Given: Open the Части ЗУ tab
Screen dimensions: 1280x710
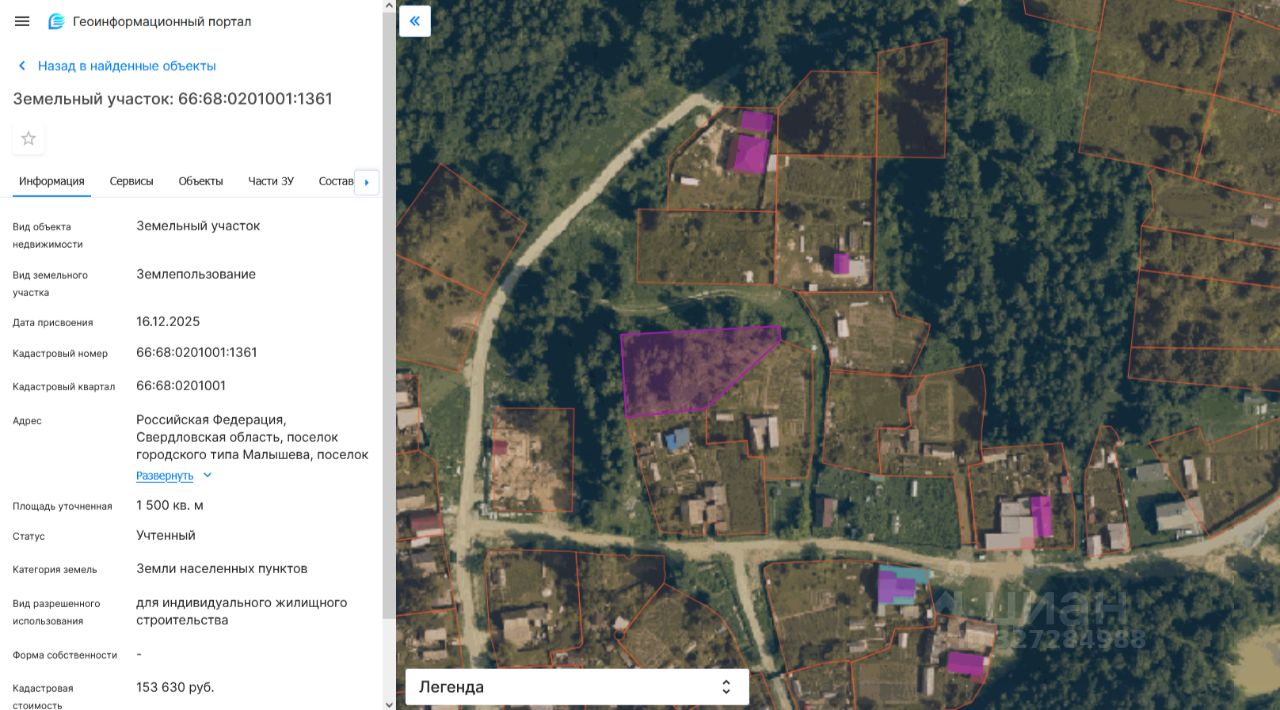Looking at the screenshot, I should (271, 181).
